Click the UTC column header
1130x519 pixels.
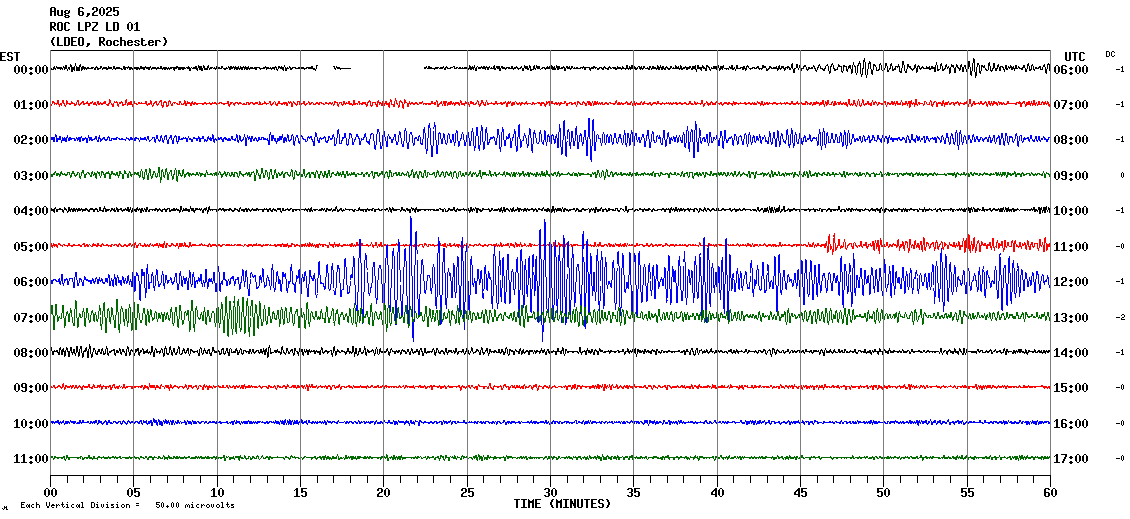1074,56
